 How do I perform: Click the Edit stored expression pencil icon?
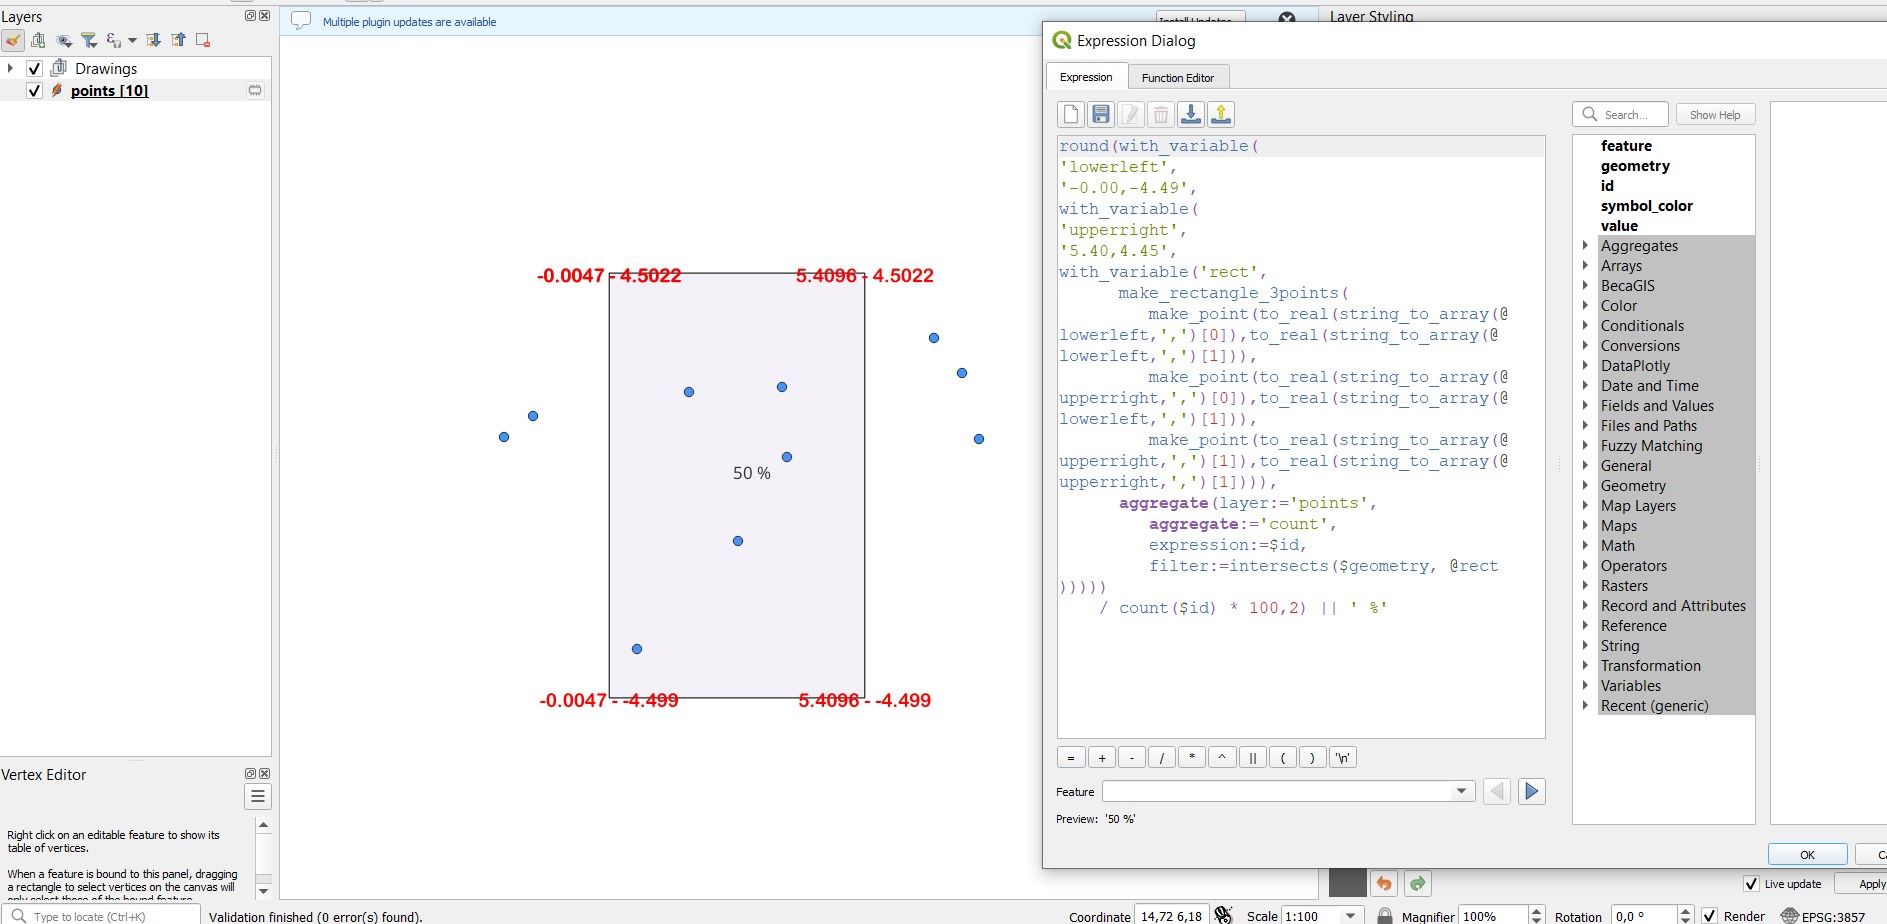coord(1131,114)
